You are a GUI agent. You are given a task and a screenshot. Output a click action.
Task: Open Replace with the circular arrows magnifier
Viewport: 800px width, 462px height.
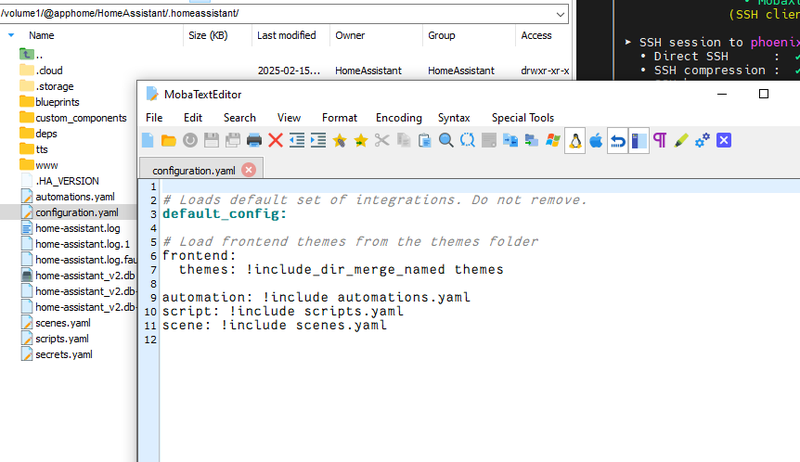pos(467,140)
